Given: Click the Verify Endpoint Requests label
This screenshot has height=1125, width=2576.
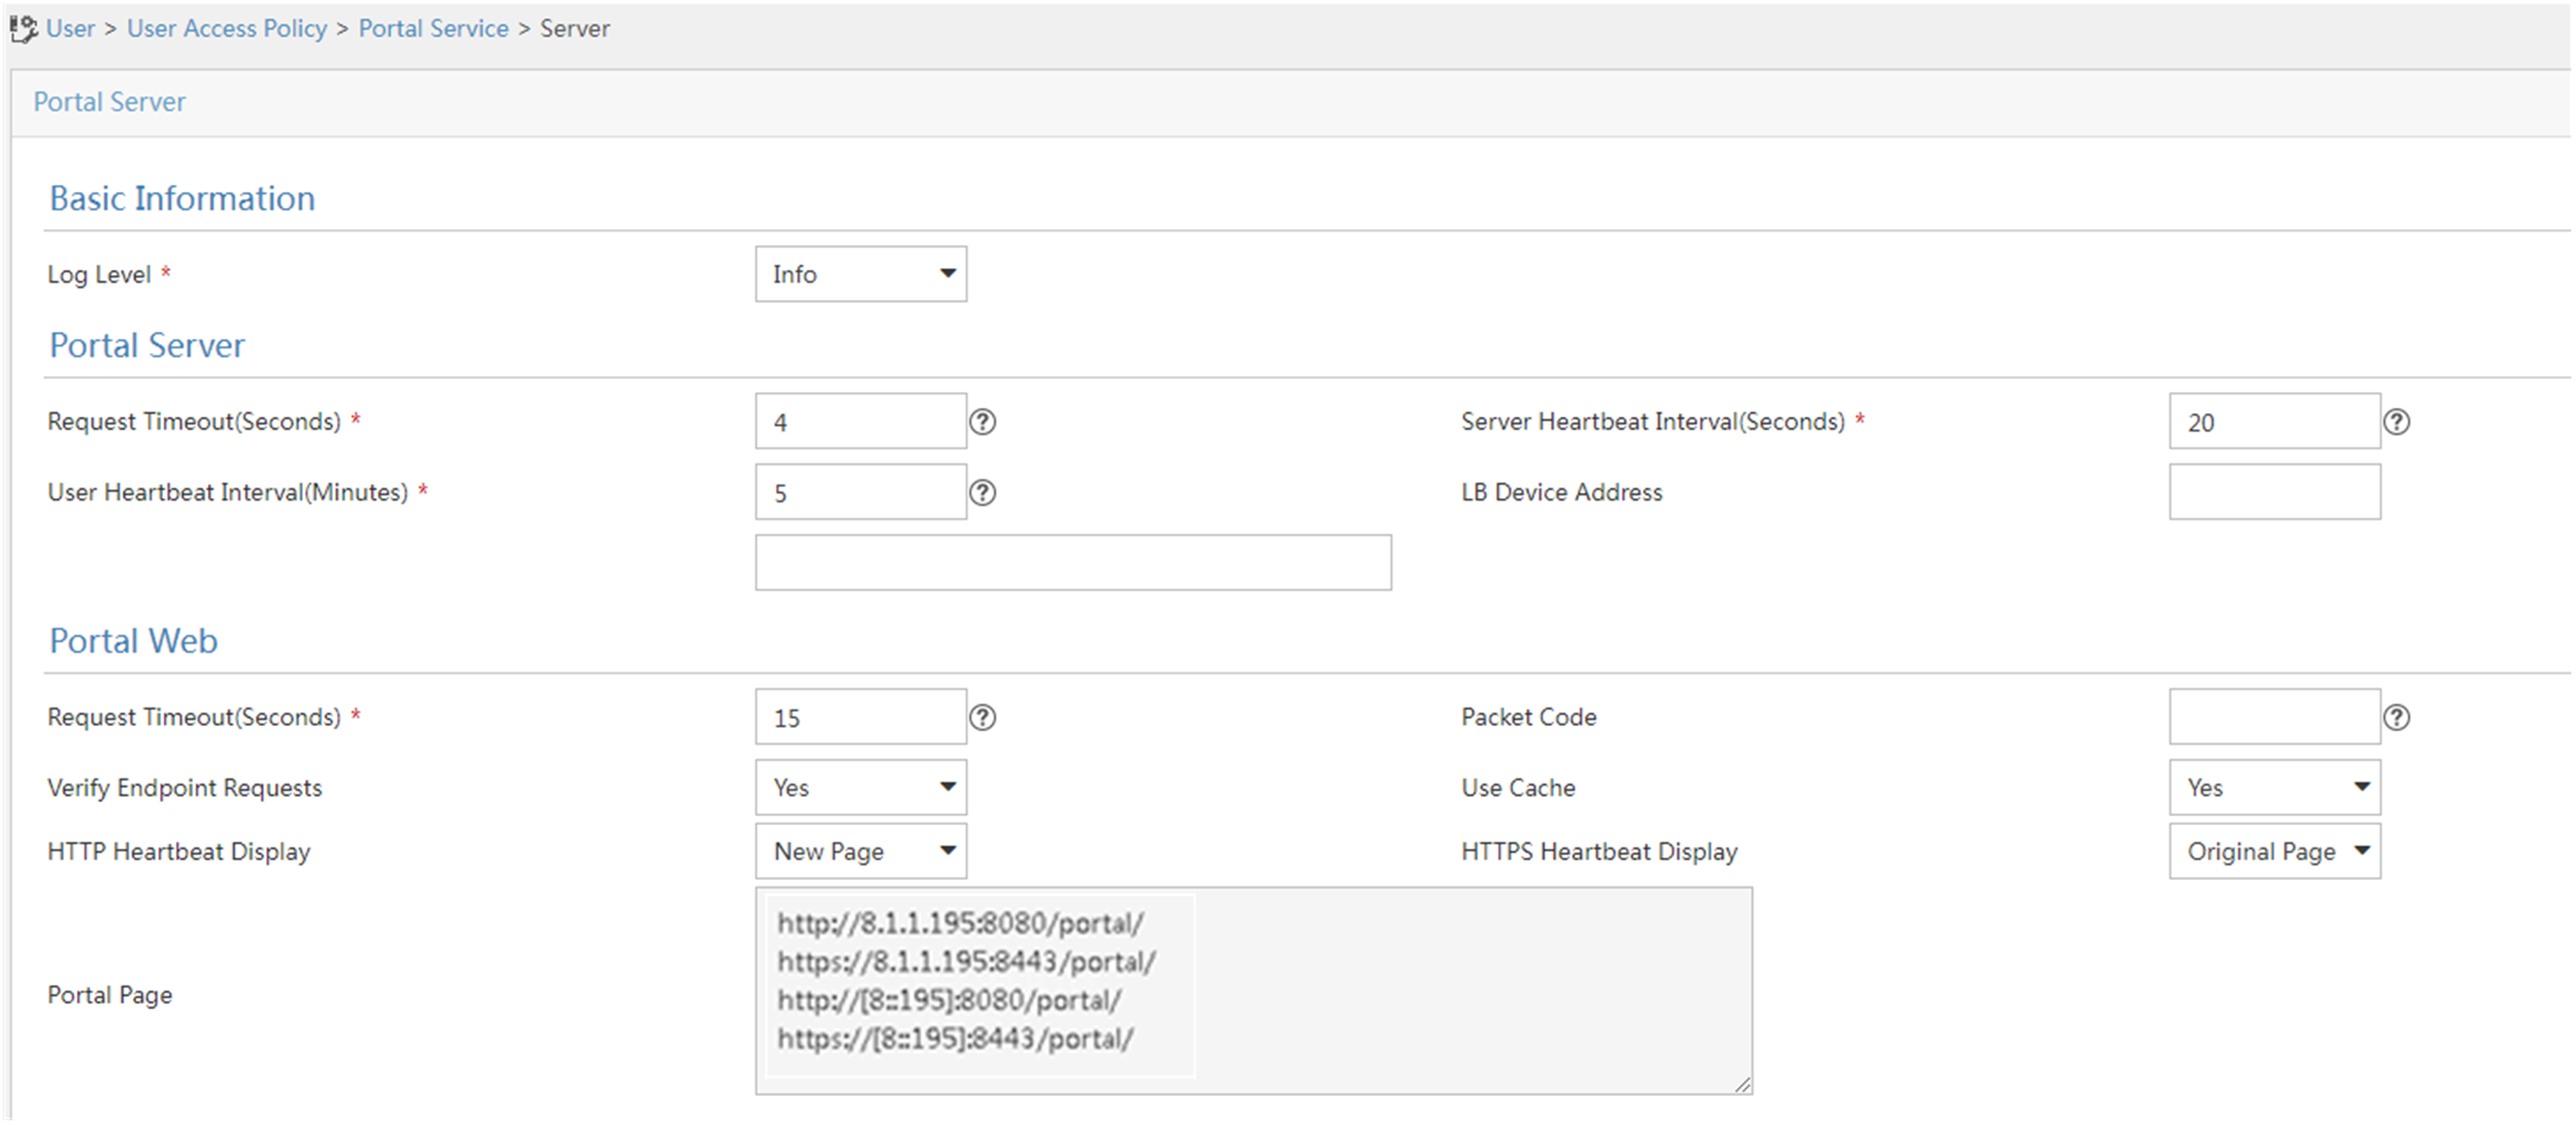Looking at the screenshot, I should (185, 789).
